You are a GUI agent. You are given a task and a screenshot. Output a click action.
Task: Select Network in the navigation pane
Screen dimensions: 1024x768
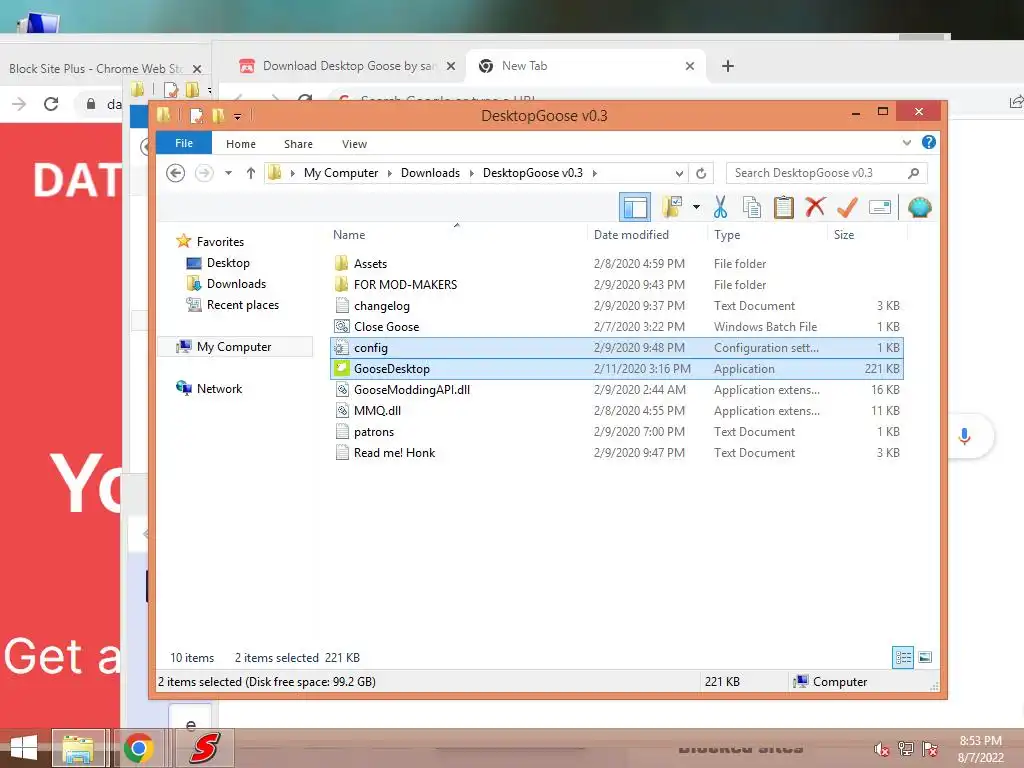point(219,389)
